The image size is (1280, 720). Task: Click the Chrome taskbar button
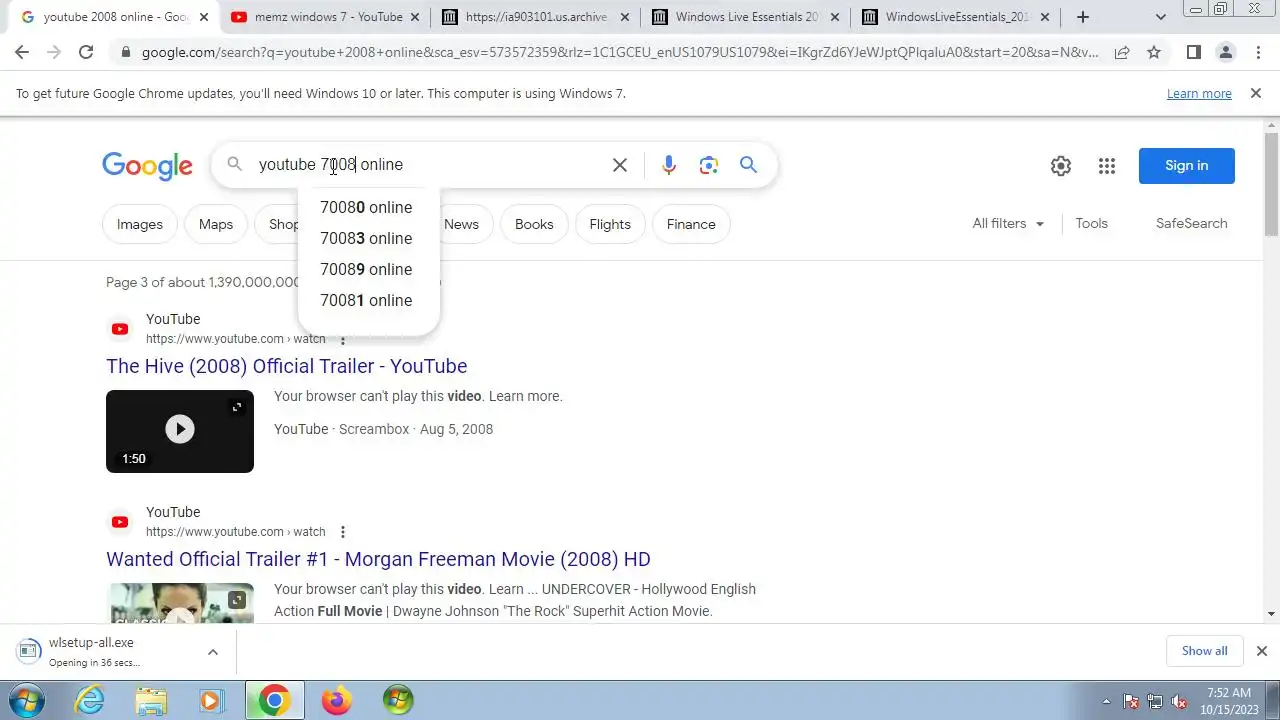274,700
